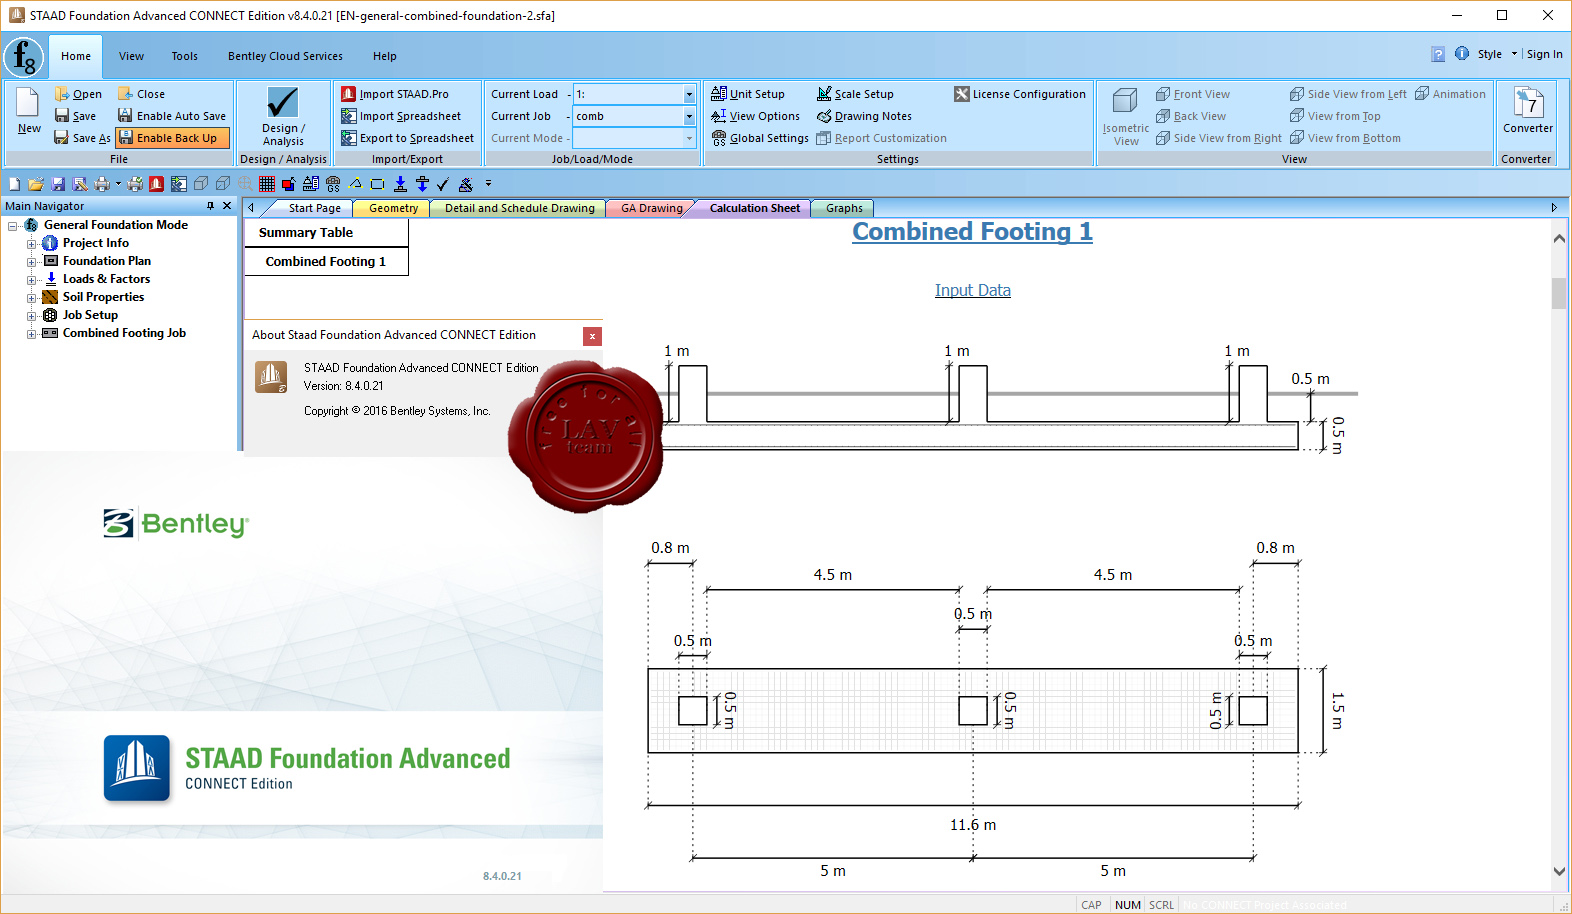Click the calculation sheet vertical scrollbar thumb

click(1559, 294)
